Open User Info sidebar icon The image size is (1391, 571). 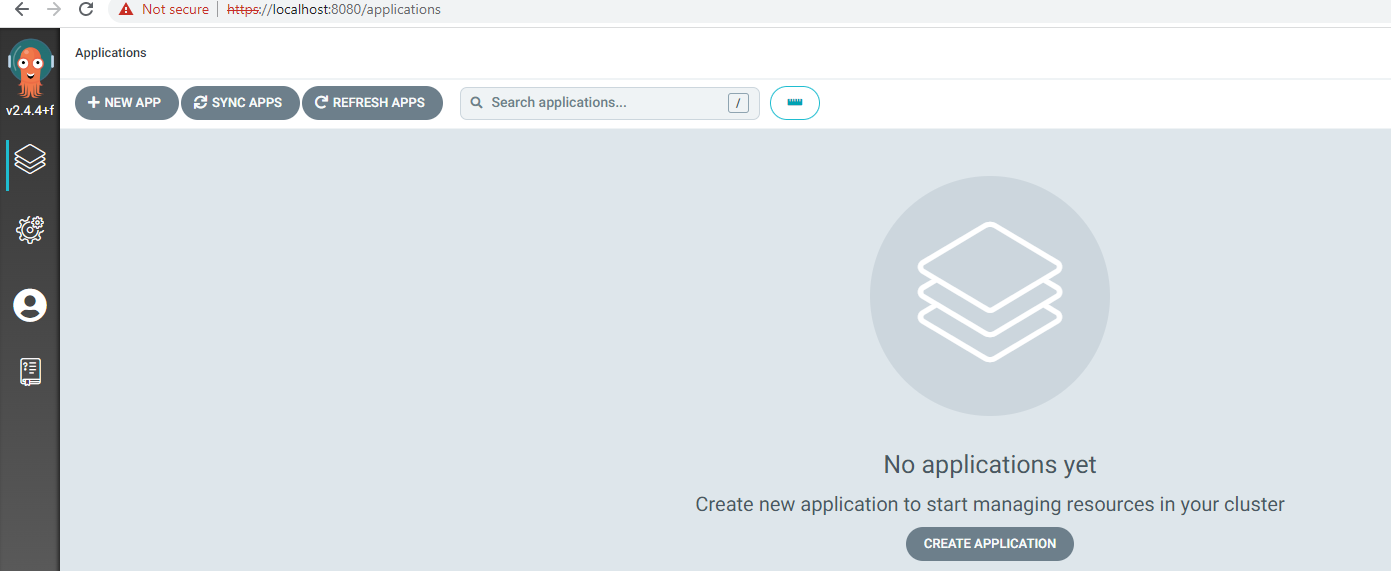point(30,305)
